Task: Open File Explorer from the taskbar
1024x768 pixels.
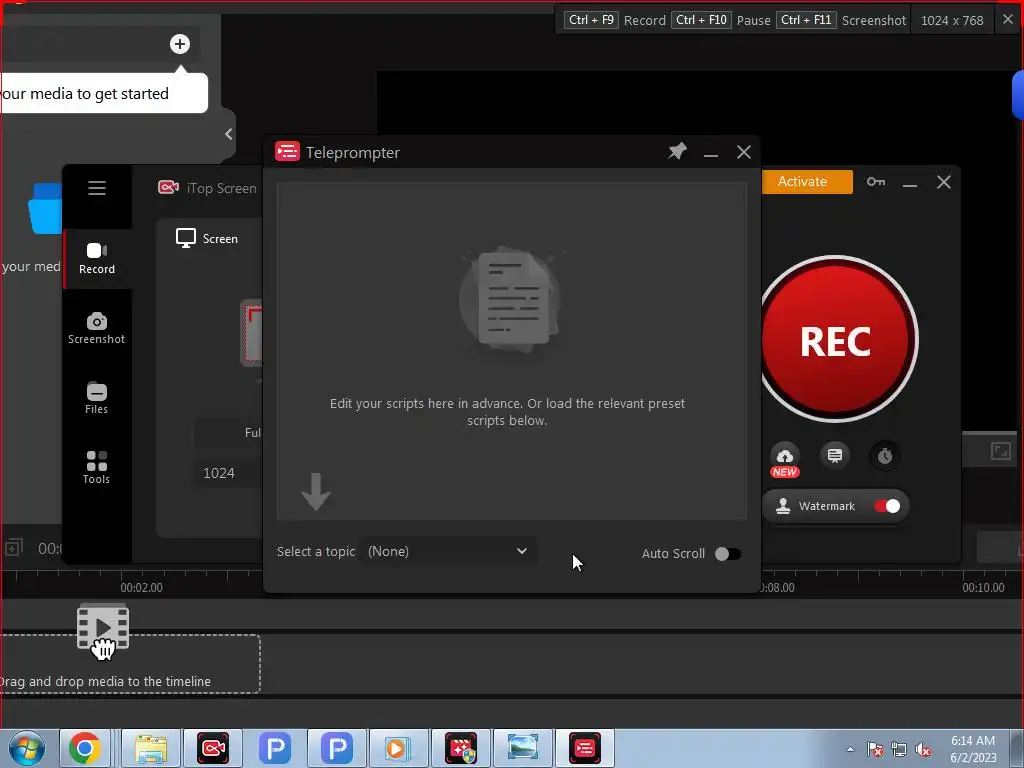Action: [x=152, y=748]
